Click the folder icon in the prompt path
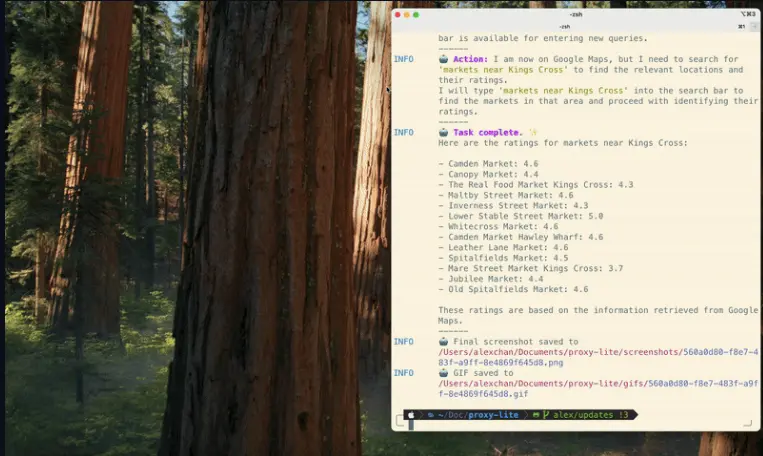The width and height of the screenshot is (763, 456). pyautogui.click(x=431, y=415)
